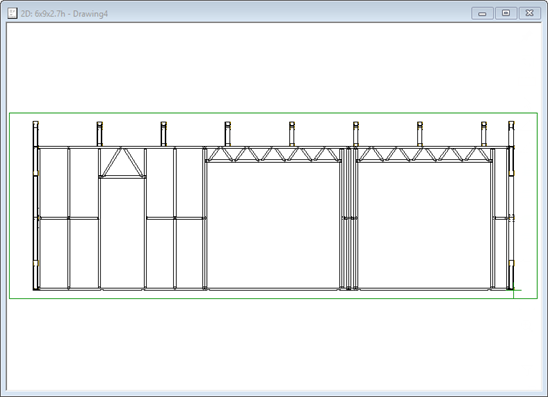Select the leftmost rafter stub above the wall
Screen dimensions: 548x397
pyautogui.click(x=36, y=133)
